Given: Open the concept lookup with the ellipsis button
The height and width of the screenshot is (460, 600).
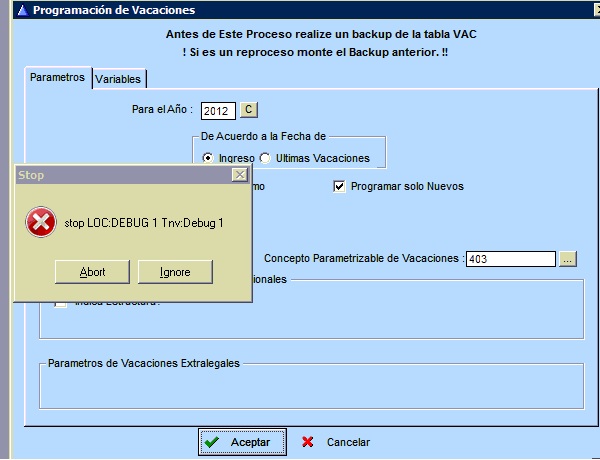Looking at the screenshot, I should (568, 259).
